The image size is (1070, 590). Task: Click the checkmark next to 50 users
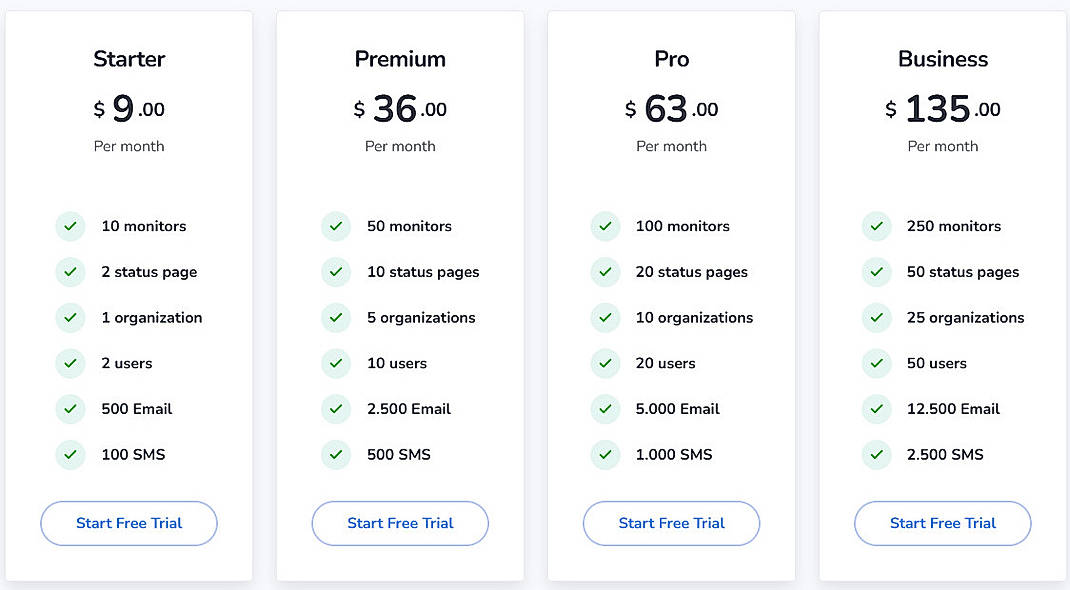[x=876, y=363]
